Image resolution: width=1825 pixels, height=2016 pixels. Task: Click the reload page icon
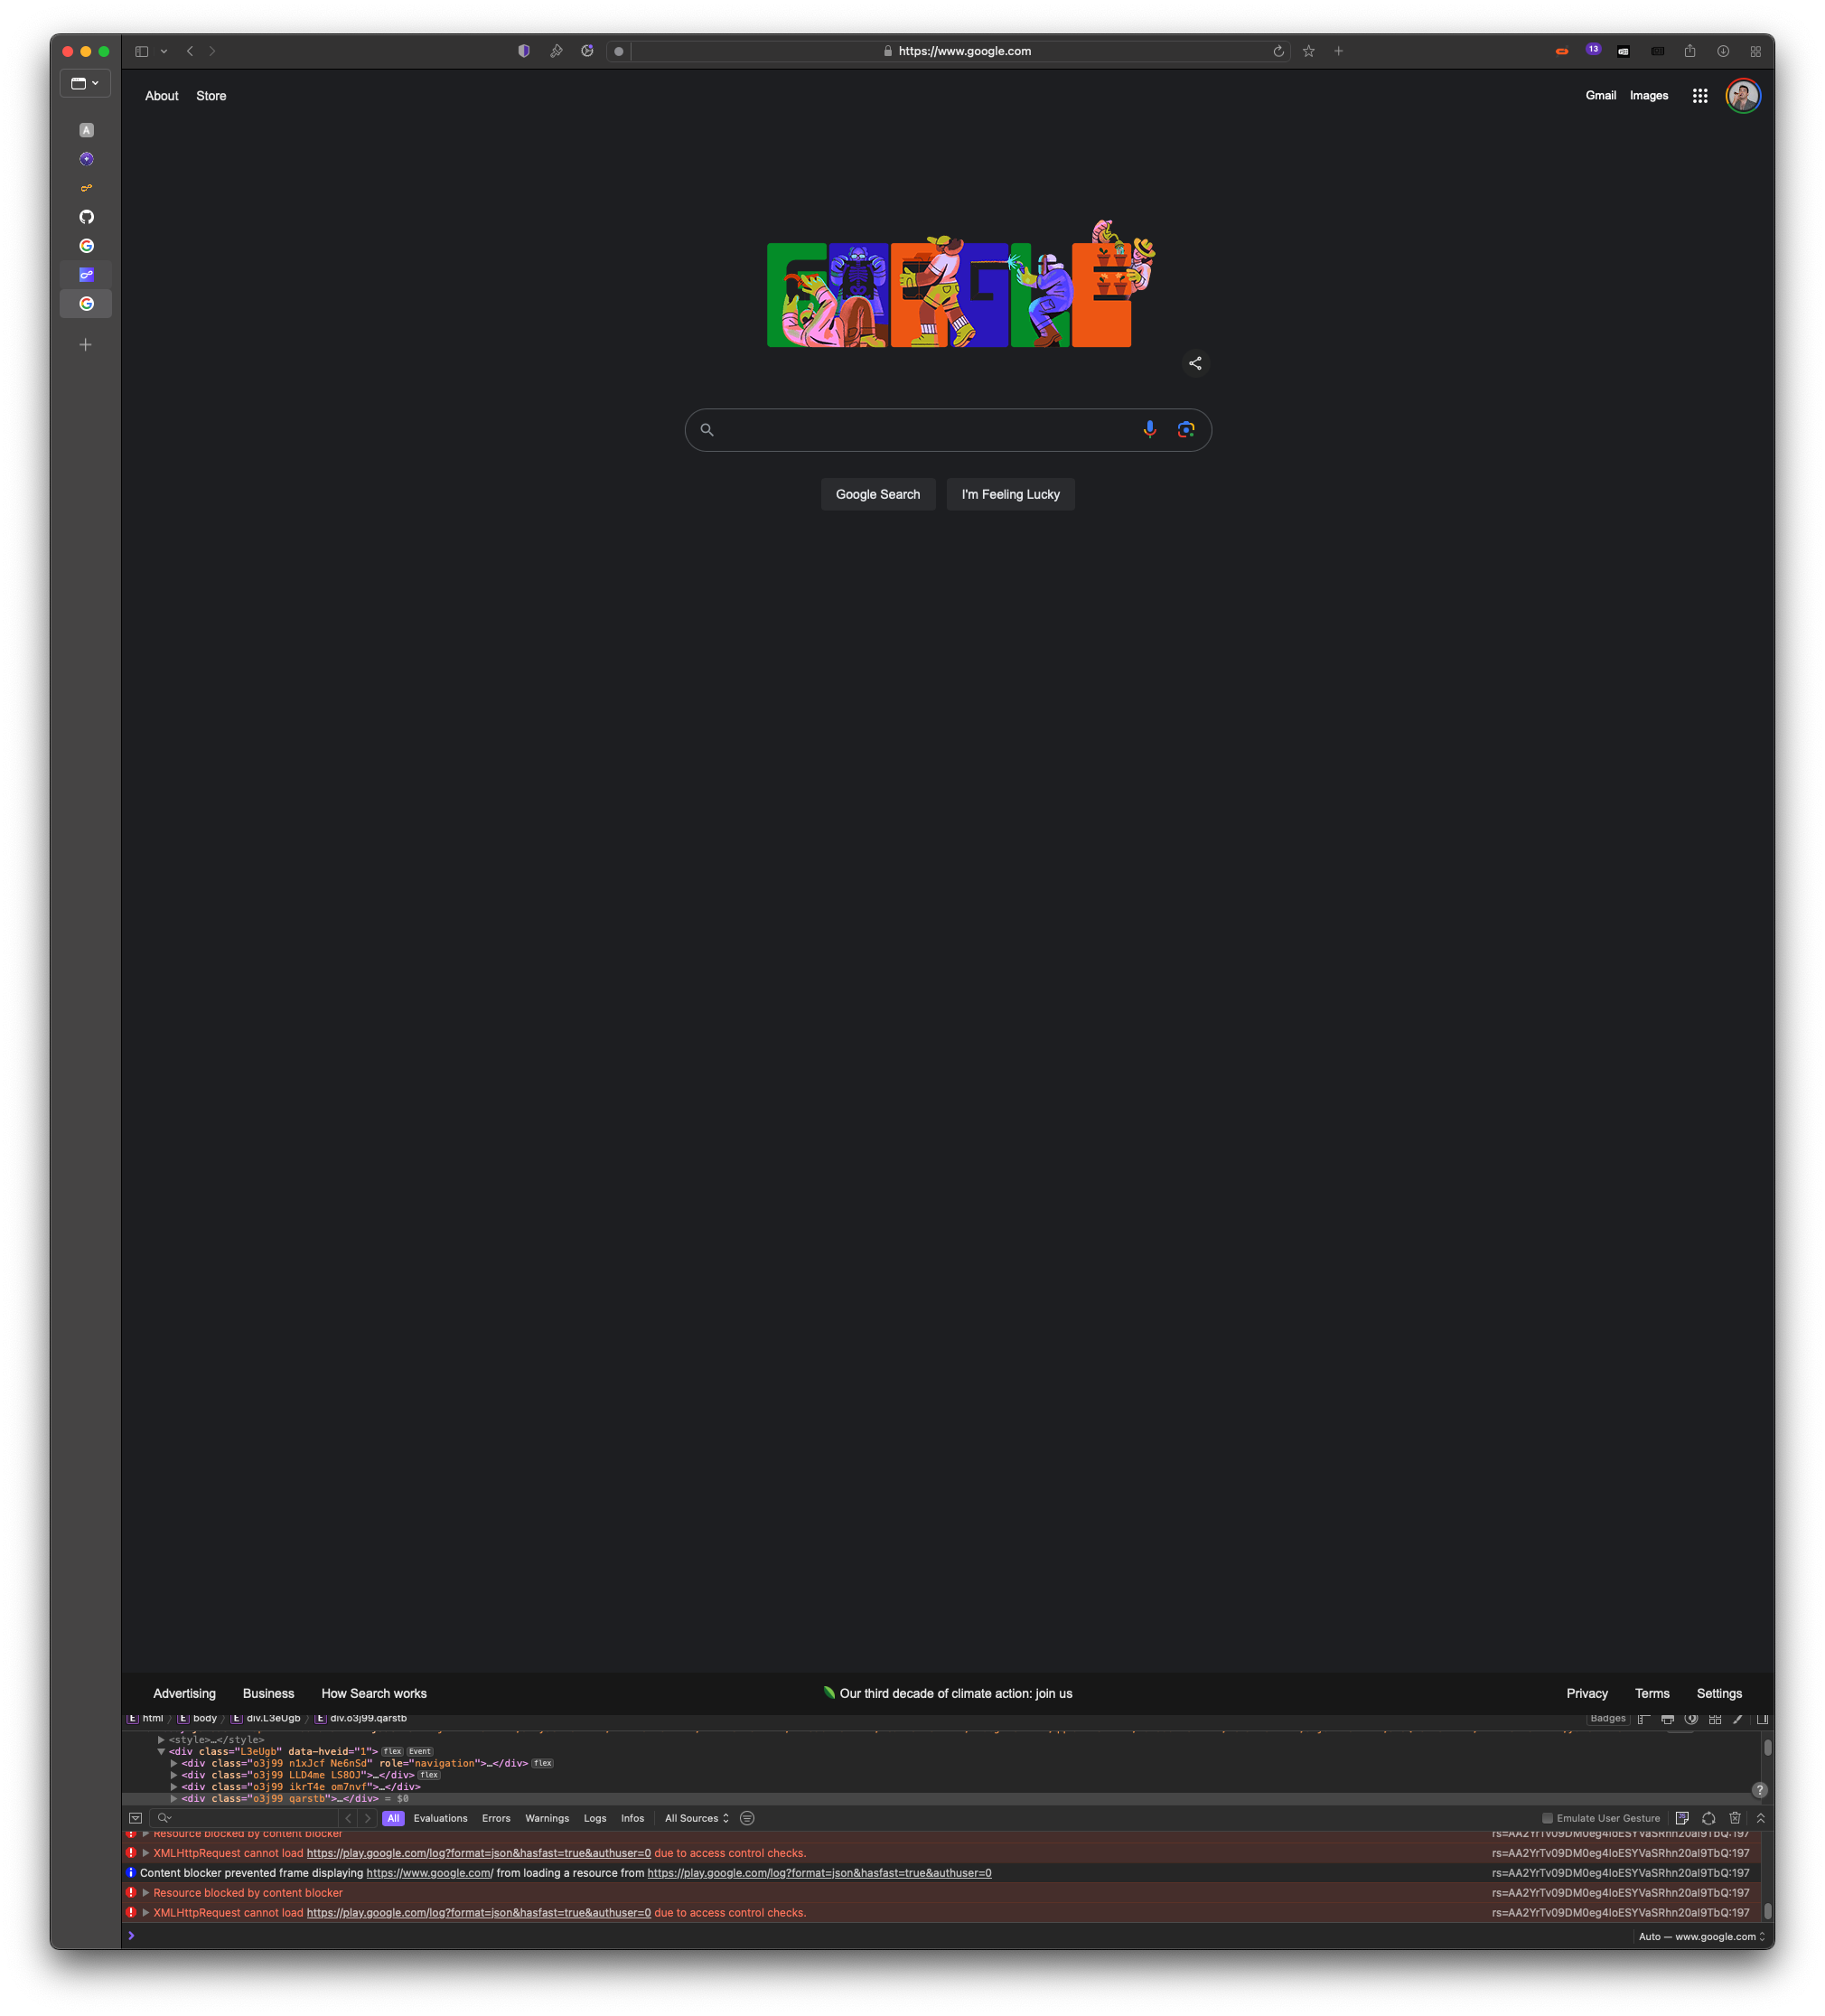click(x=1278, y=51)
